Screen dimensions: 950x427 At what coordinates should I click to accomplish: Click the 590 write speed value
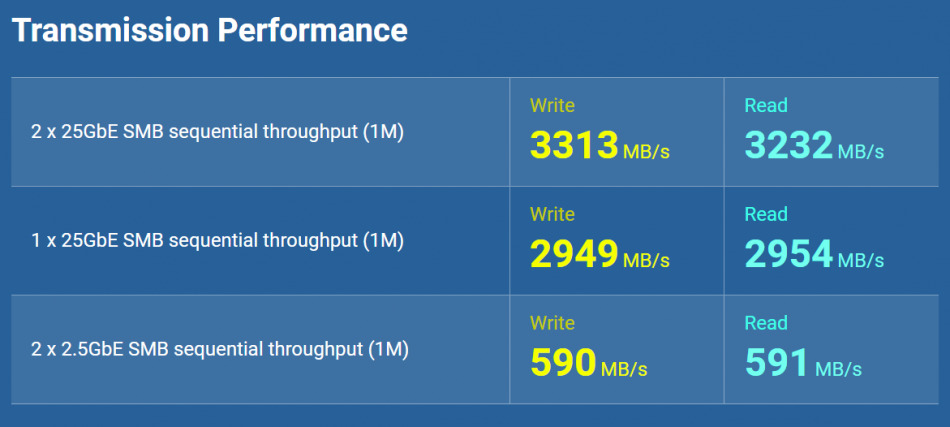tap(563, 364)
